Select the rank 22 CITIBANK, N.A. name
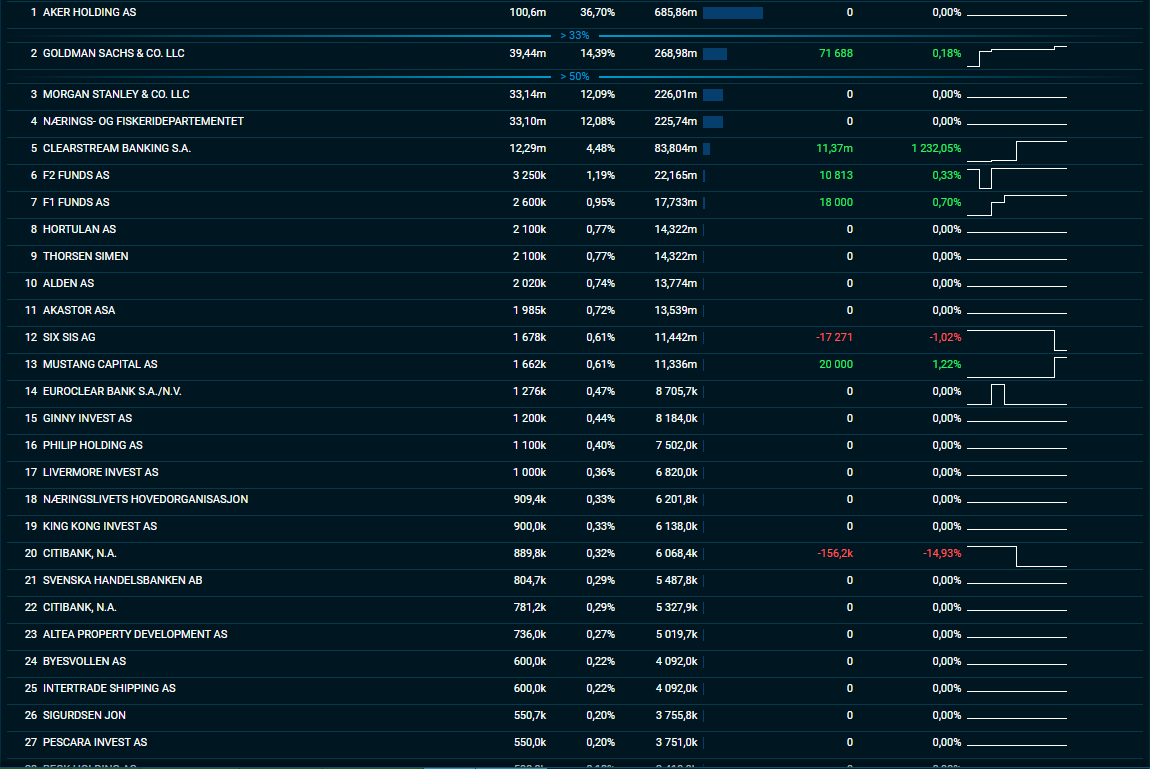This screenshot has width=1150, height=769. [x=80, y=608]
